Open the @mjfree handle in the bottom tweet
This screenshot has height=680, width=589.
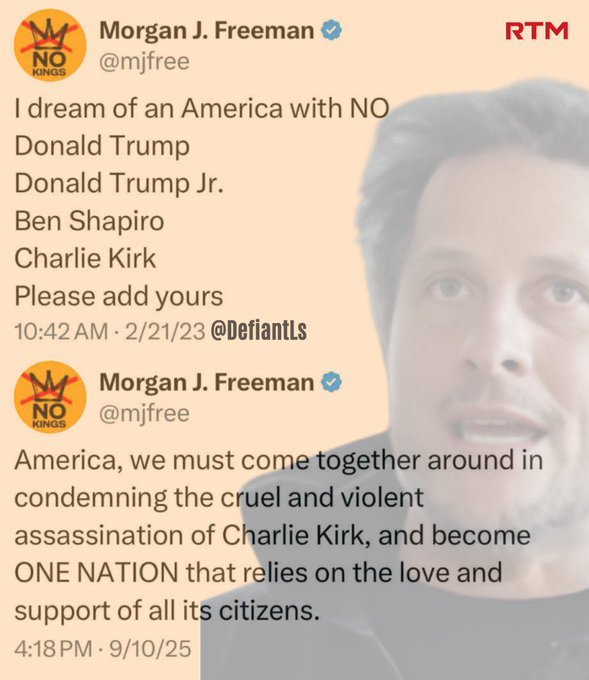pyautogui.click(x=144, y=414)
